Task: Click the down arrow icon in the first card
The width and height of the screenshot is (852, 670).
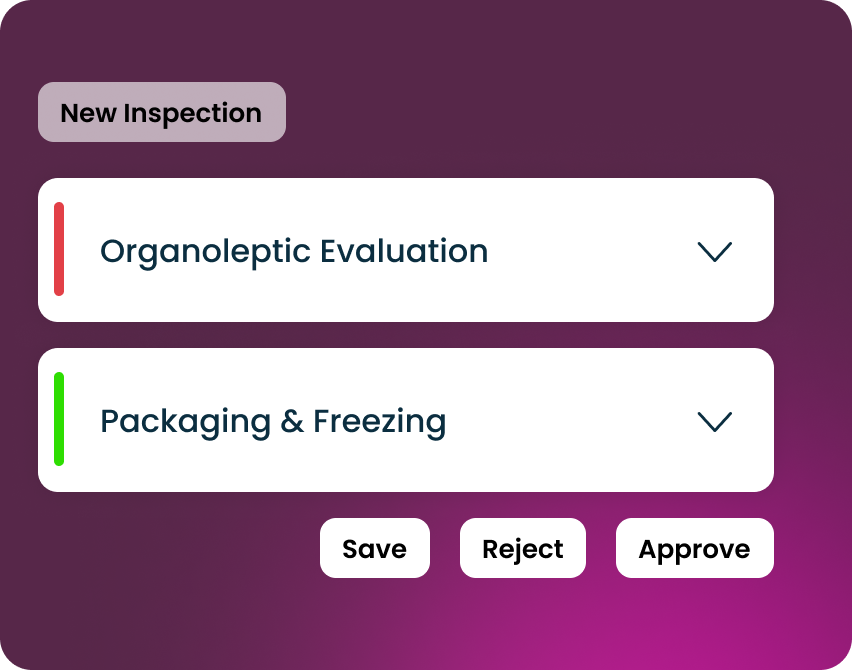Action: (x=714, y=251)
